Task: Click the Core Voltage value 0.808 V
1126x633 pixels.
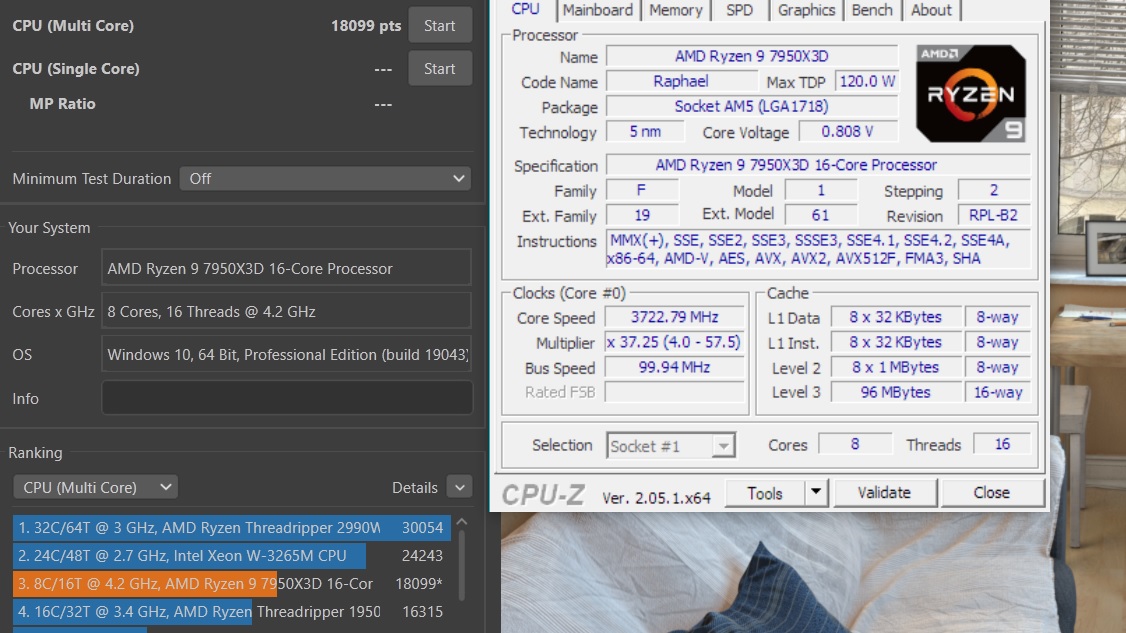Action: pos(847,131)
